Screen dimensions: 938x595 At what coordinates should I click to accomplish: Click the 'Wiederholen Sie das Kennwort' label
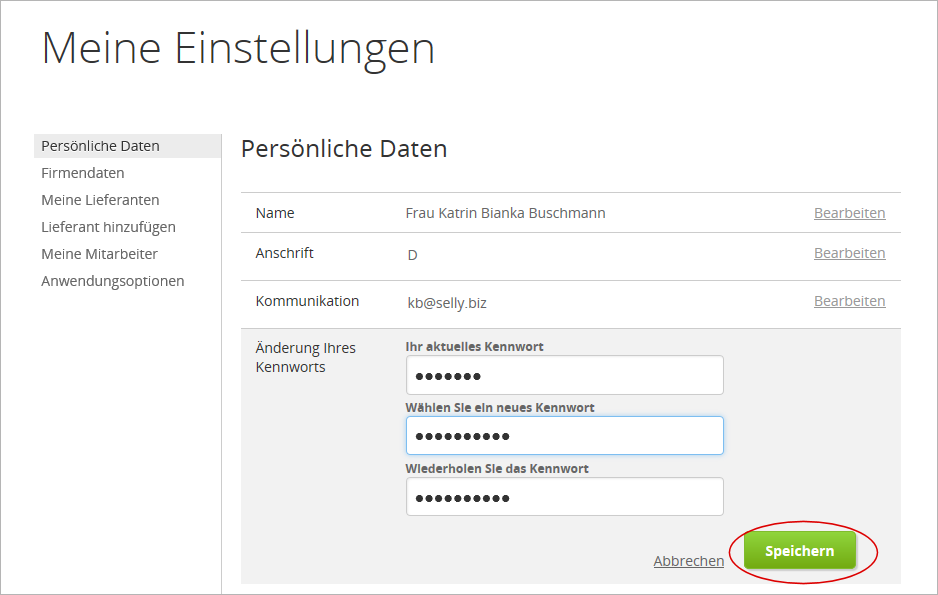click(x=497, y=468)
